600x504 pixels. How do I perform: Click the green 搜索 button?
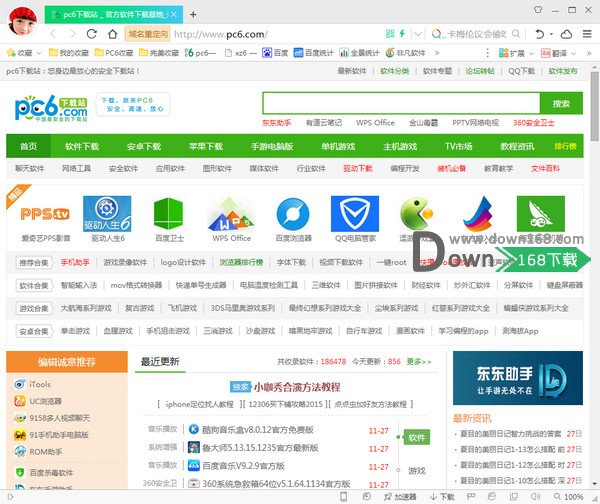click(561, 103)
